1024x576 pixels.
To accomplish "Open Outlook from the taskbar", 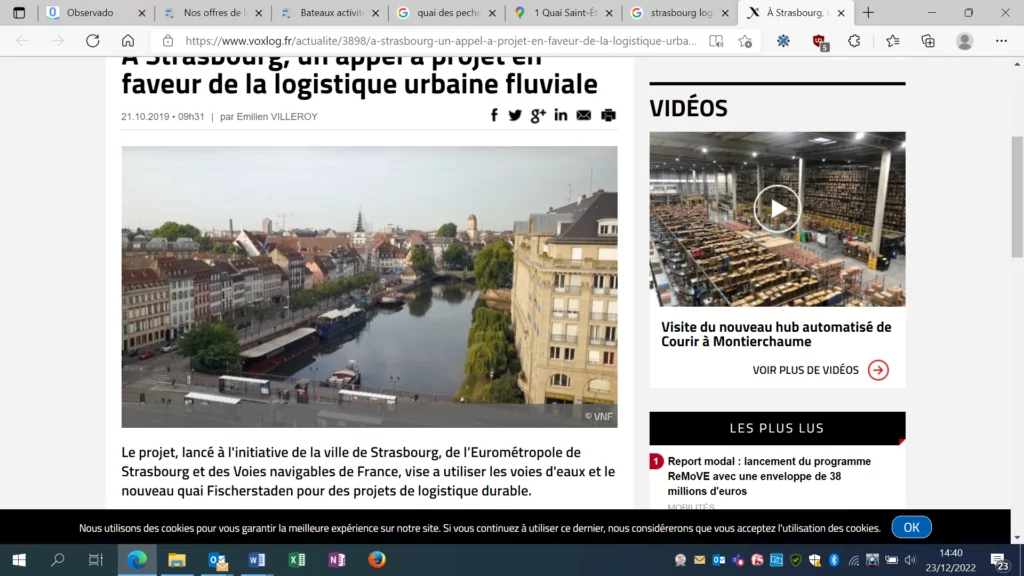I will click(217, 560).
